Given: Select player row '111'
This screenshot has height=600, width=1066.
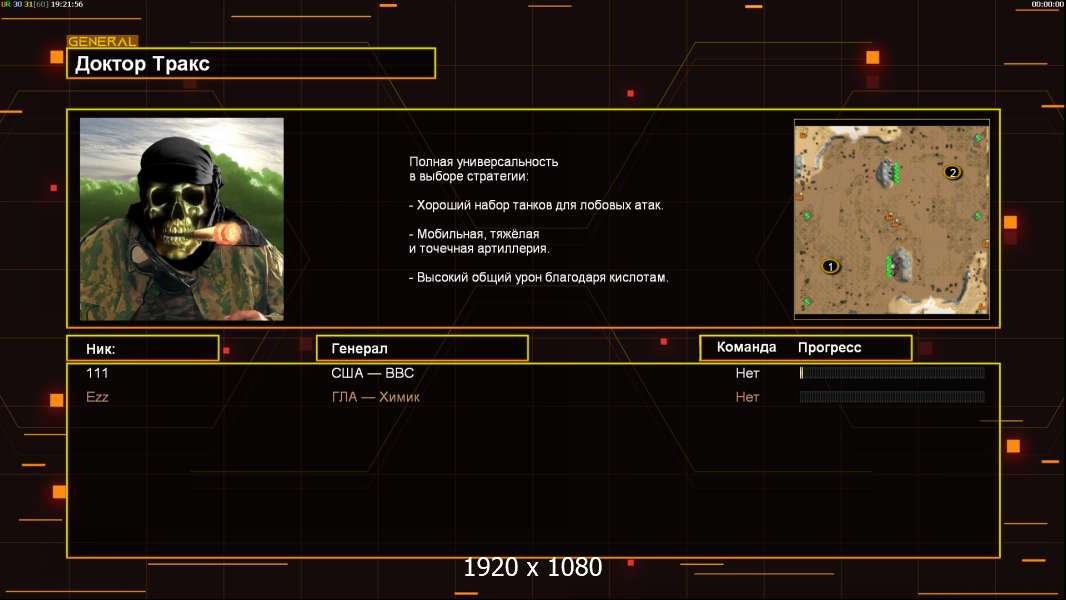Looking at the screenshot, I should (x=533, y=373).
